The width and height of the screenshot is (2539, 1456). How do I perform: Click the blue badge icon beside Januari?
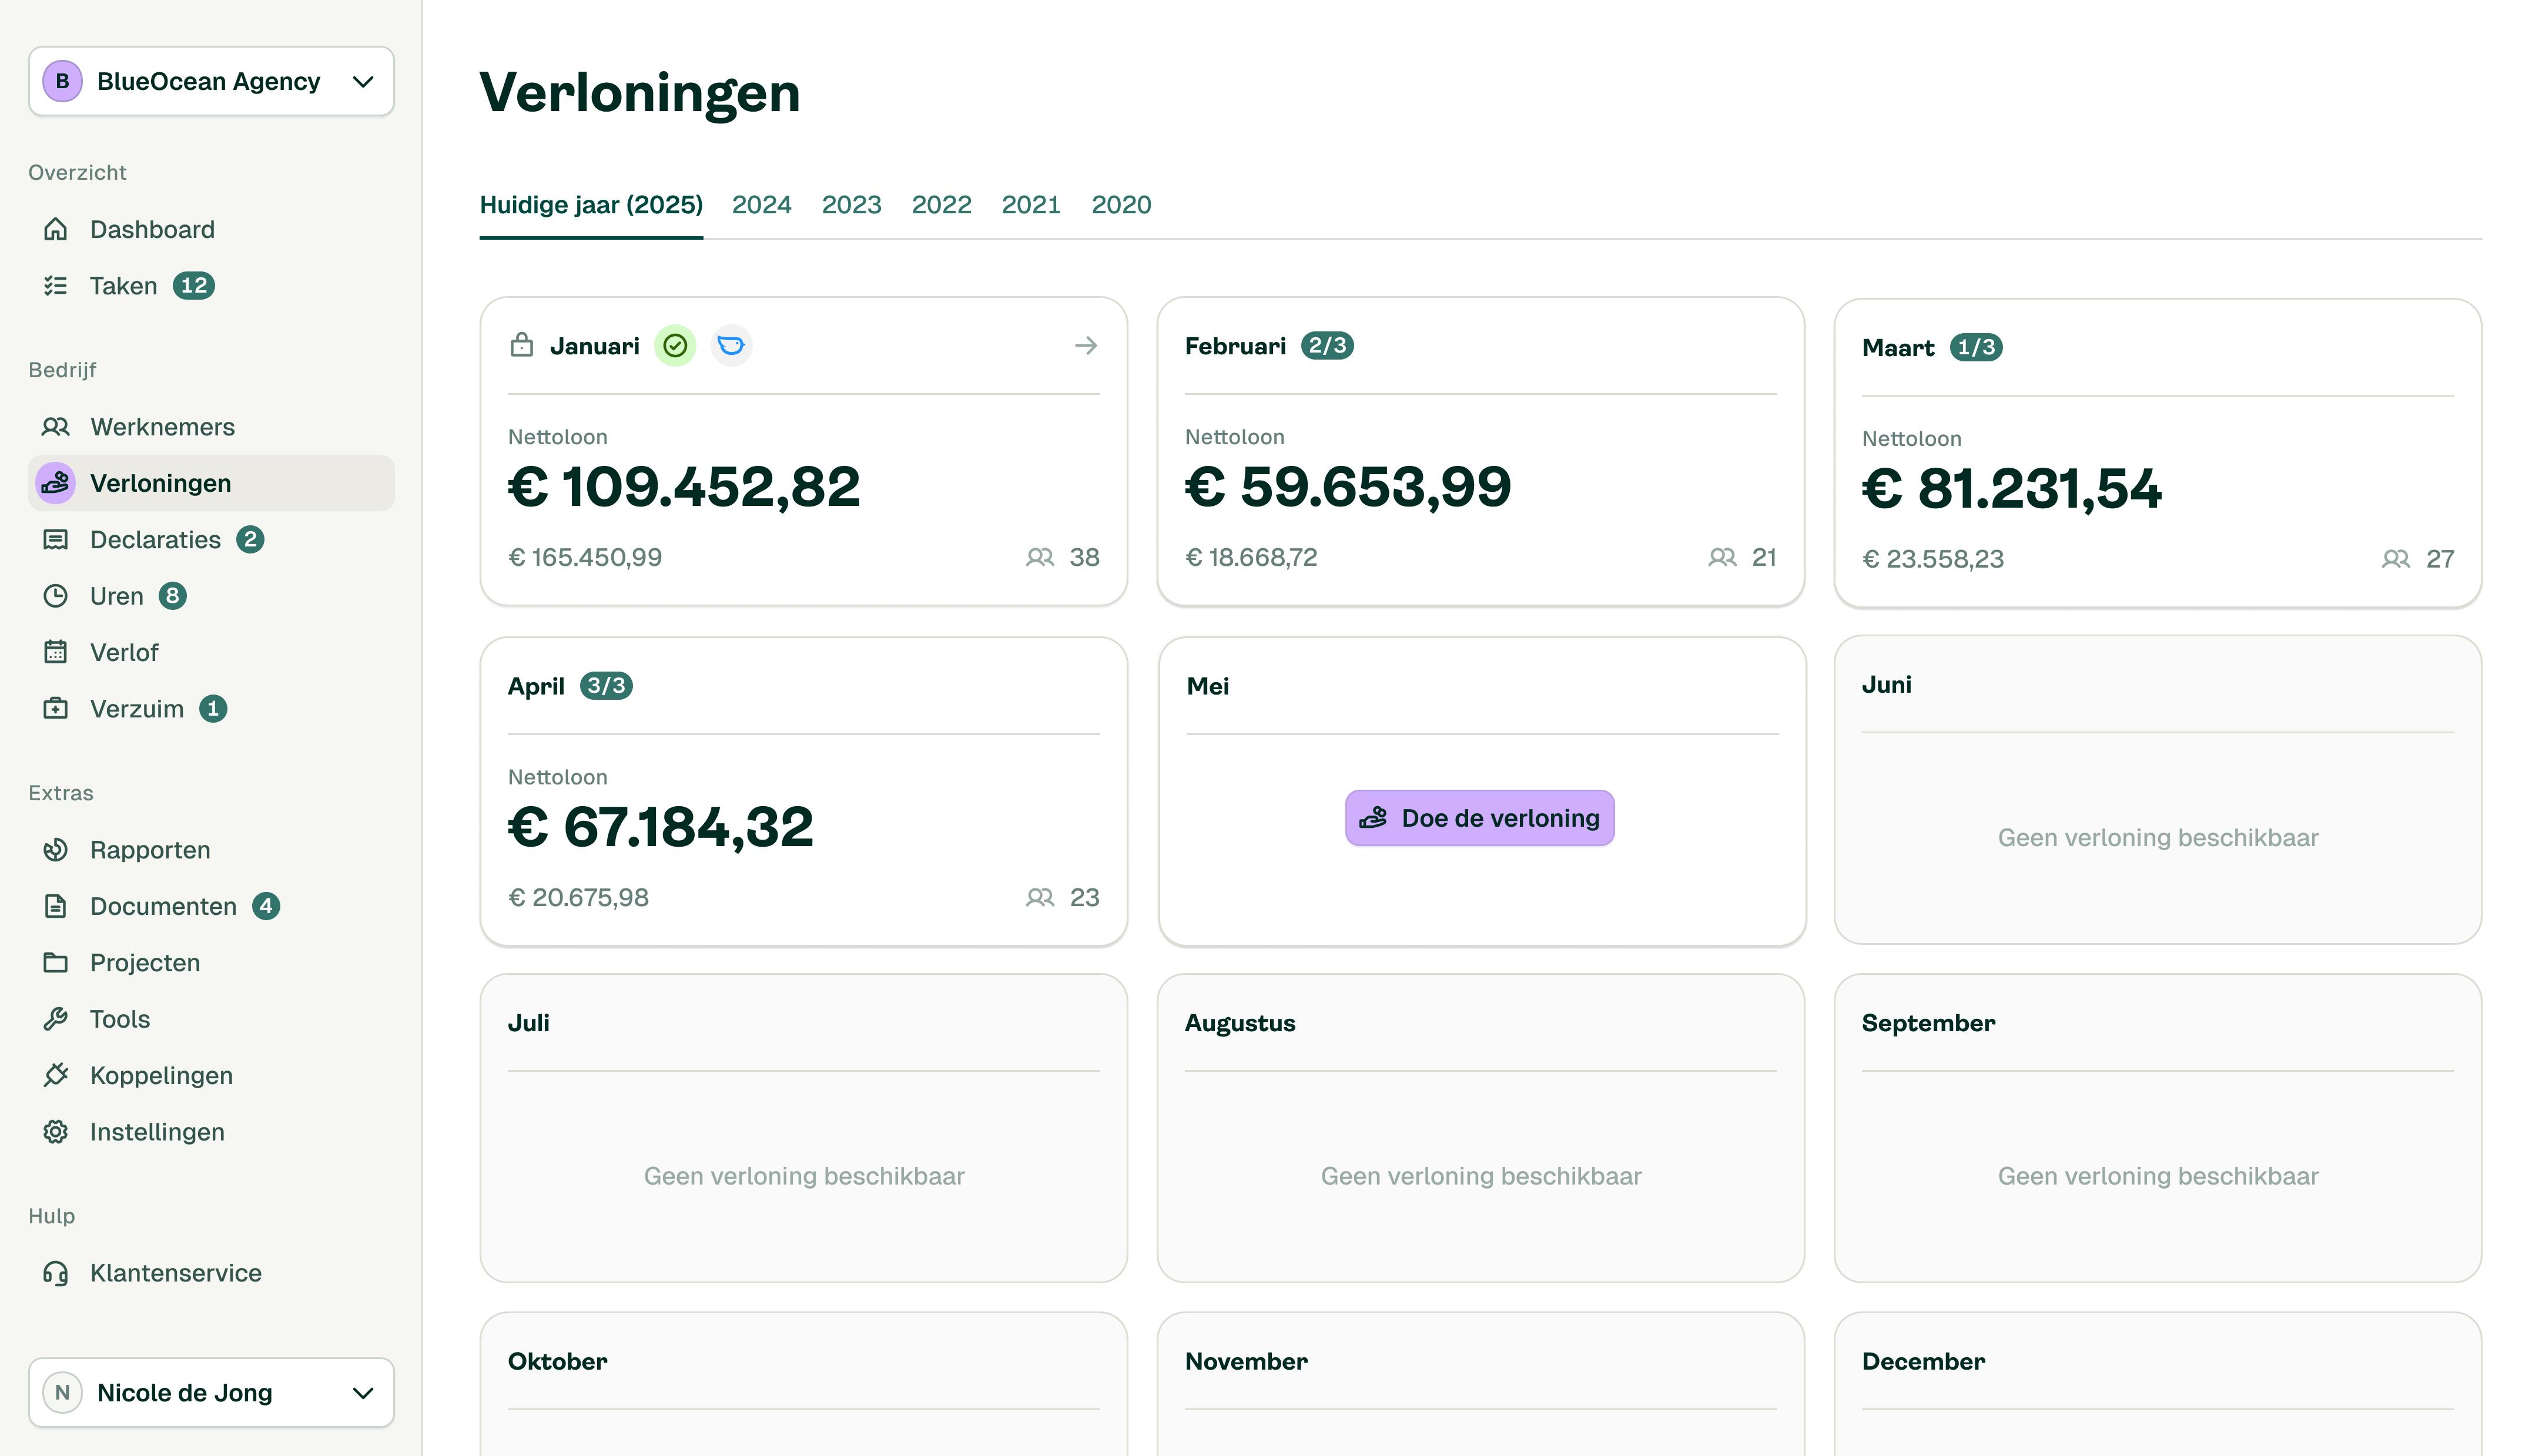click(731, 345)
